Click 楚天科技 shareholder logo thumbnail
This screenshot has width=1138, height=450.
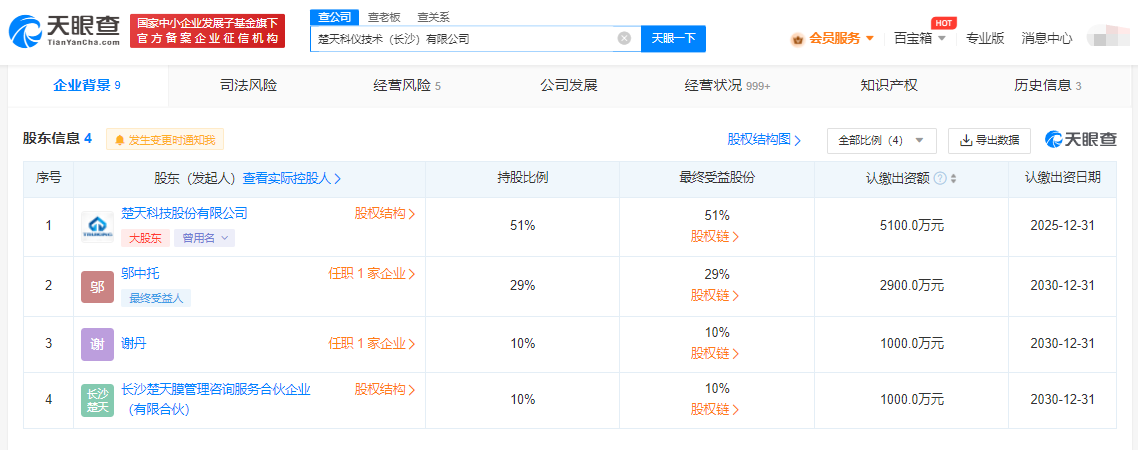coord(98,227)
